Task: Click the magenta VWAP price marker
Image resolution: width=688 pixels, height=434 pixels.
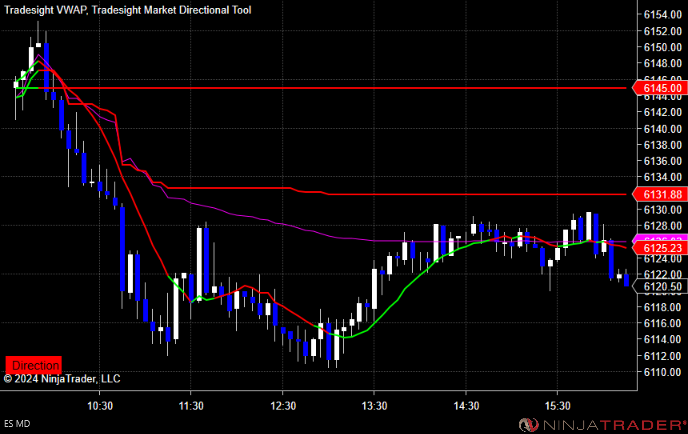Action: [x=660, y=238]
